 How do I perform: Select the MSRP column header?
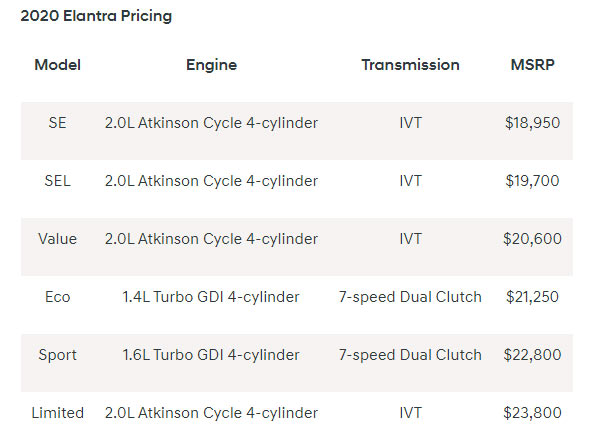point(532,65)
